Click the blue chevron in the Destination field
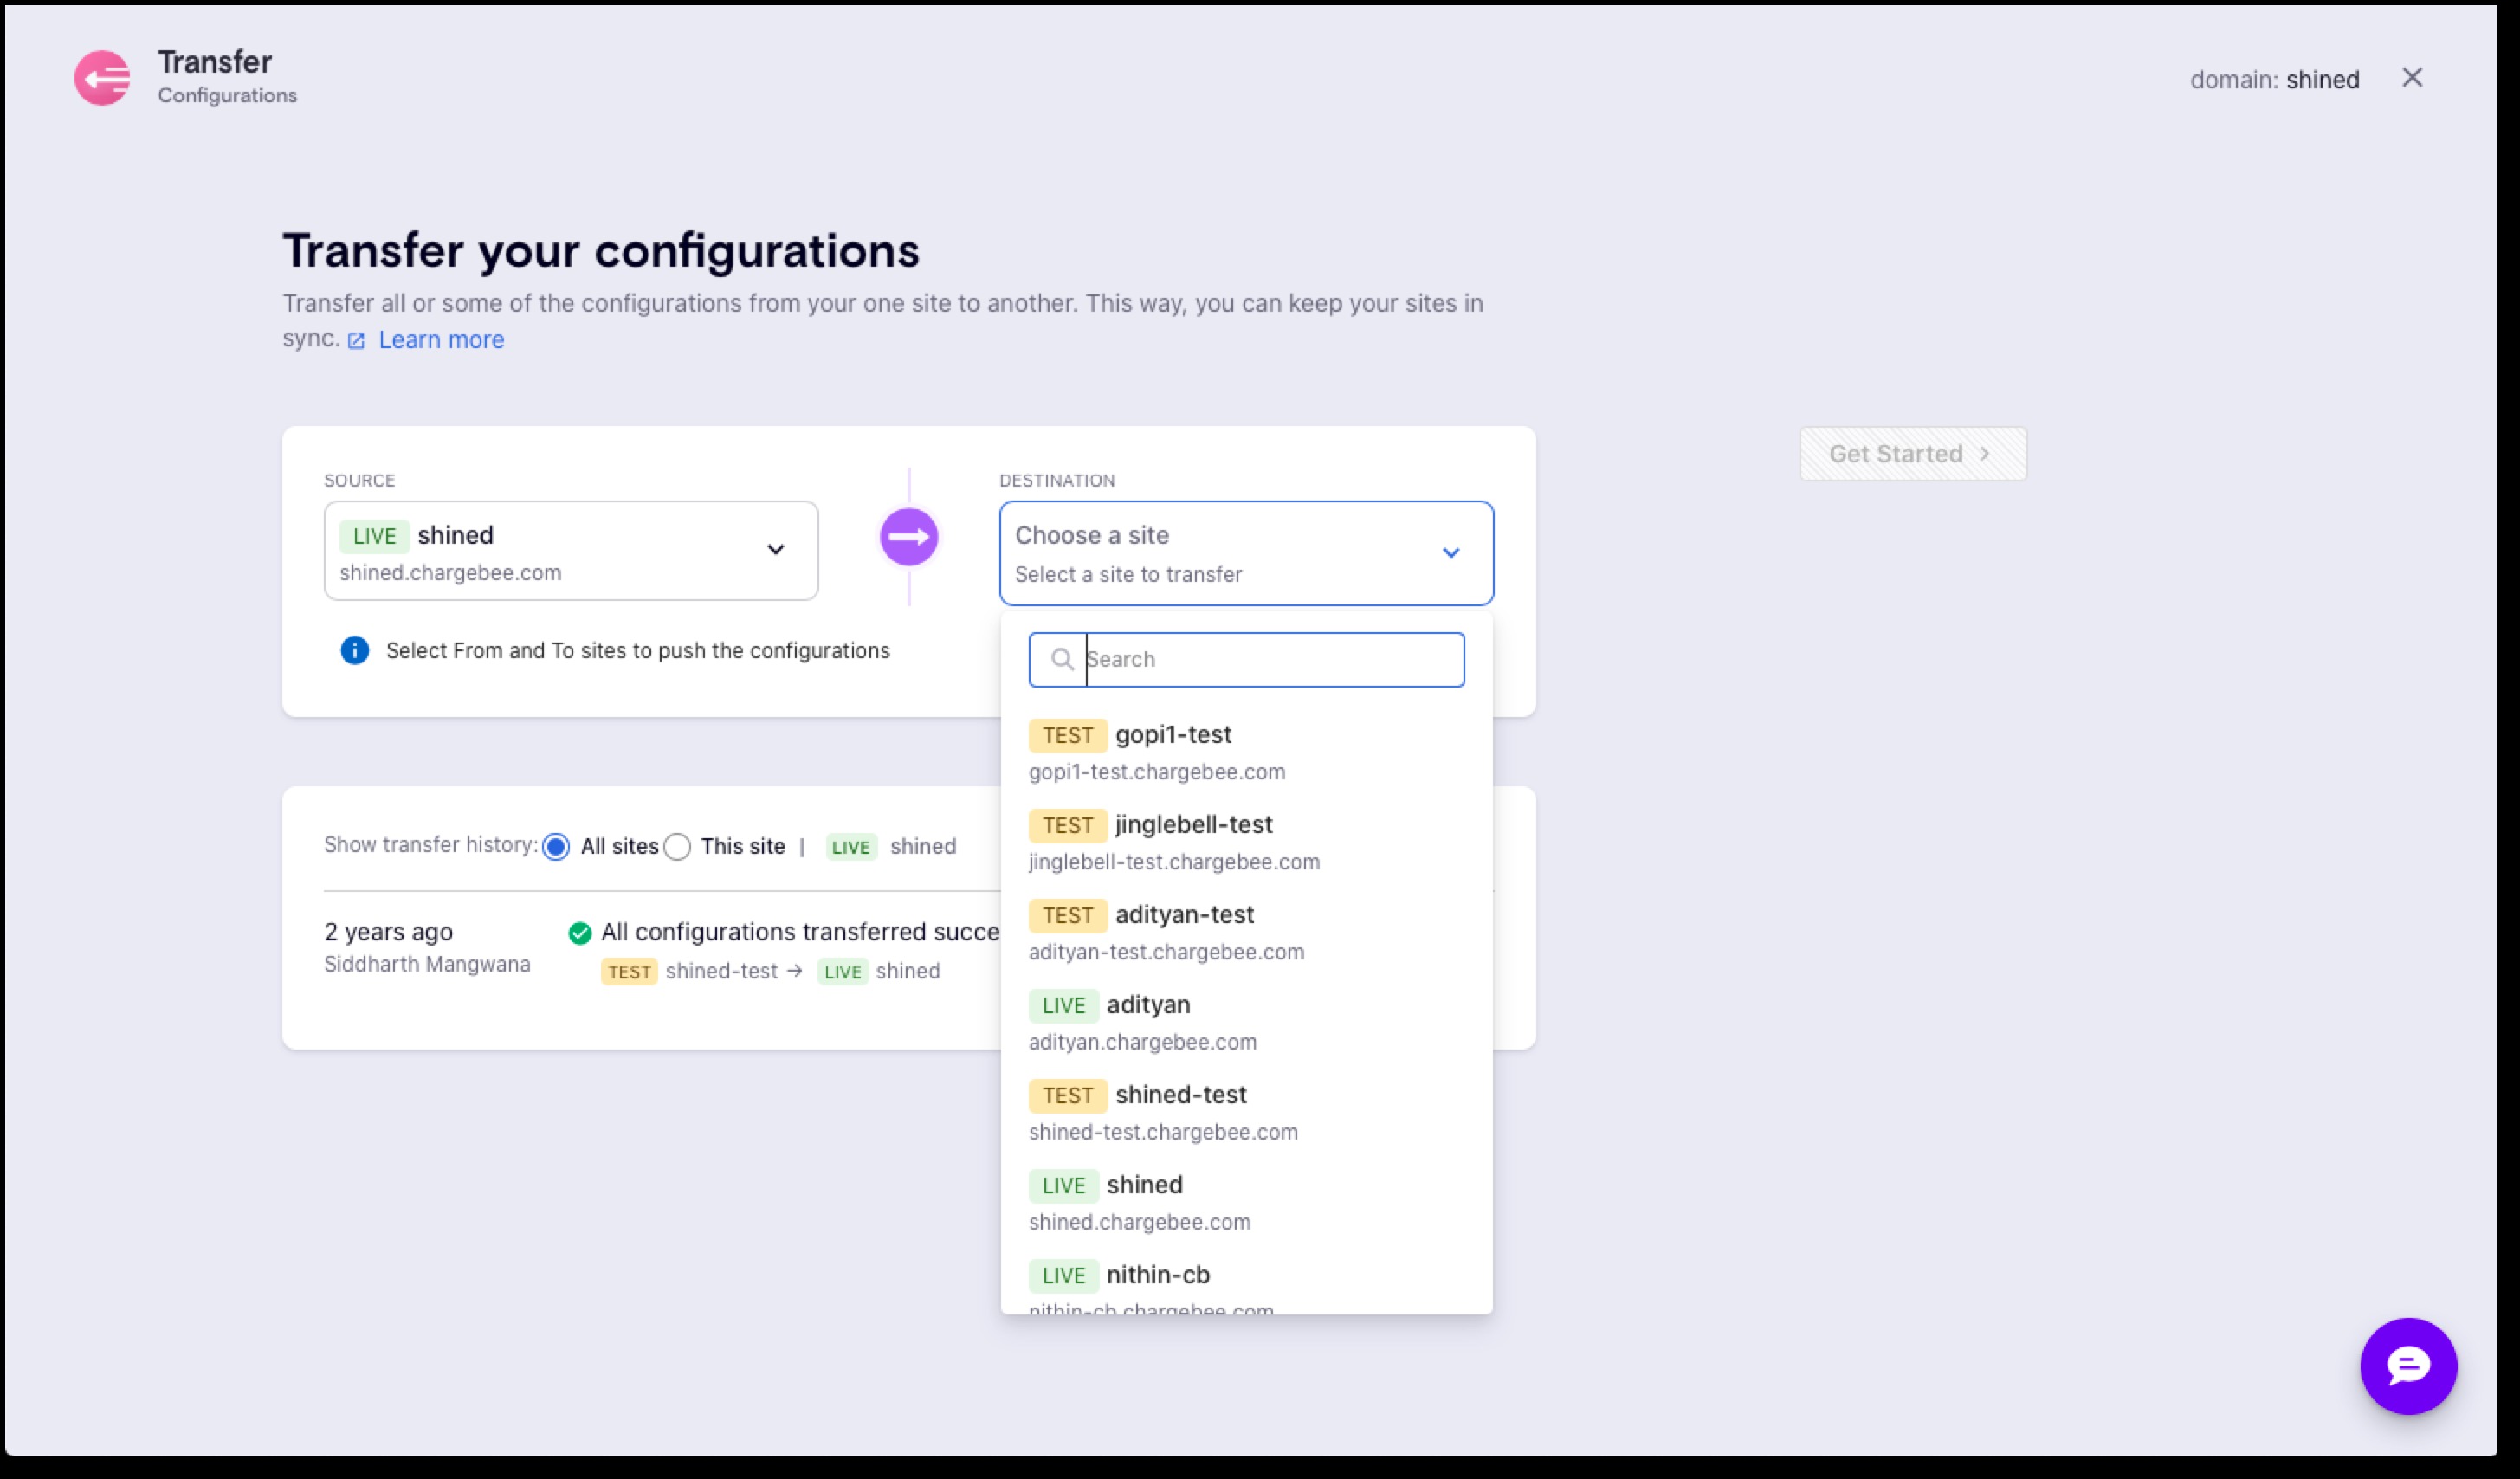 point(1450,553)
